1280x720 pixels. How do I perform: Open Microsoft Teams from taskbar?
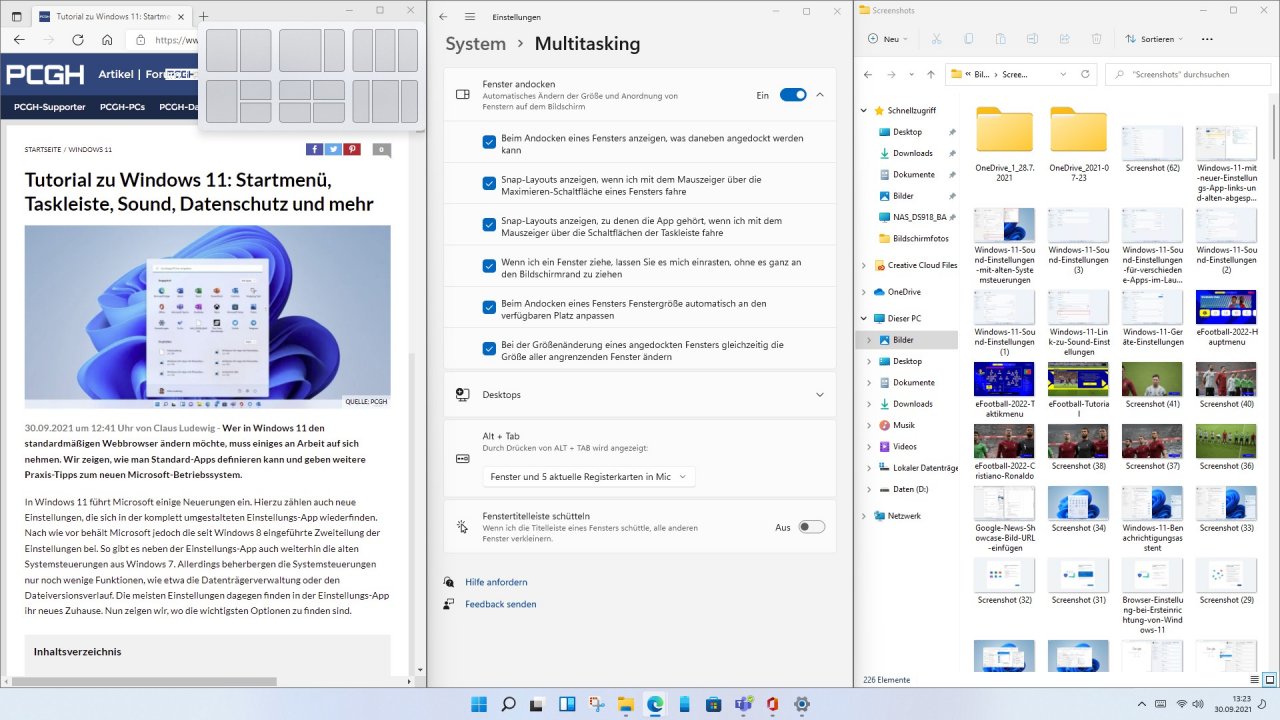coord(743,704)
